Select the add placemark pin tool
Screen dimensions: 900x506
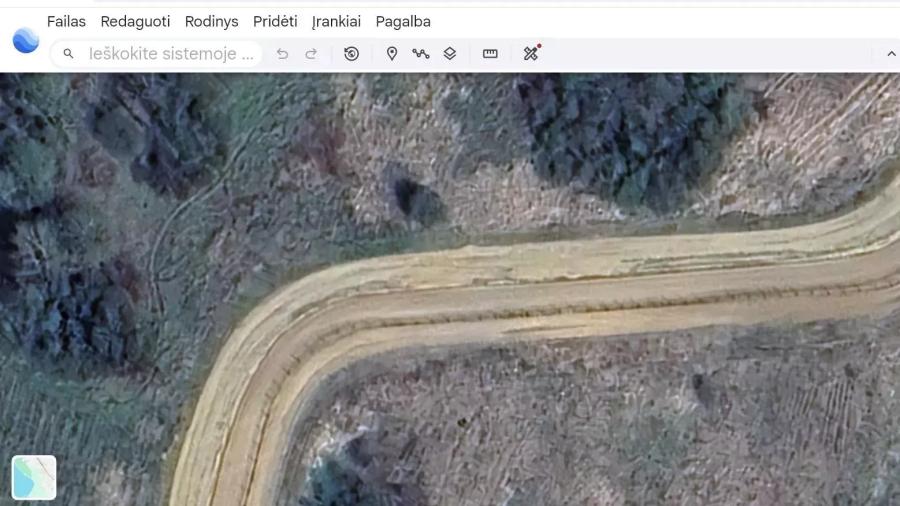[x=392, y=54]
